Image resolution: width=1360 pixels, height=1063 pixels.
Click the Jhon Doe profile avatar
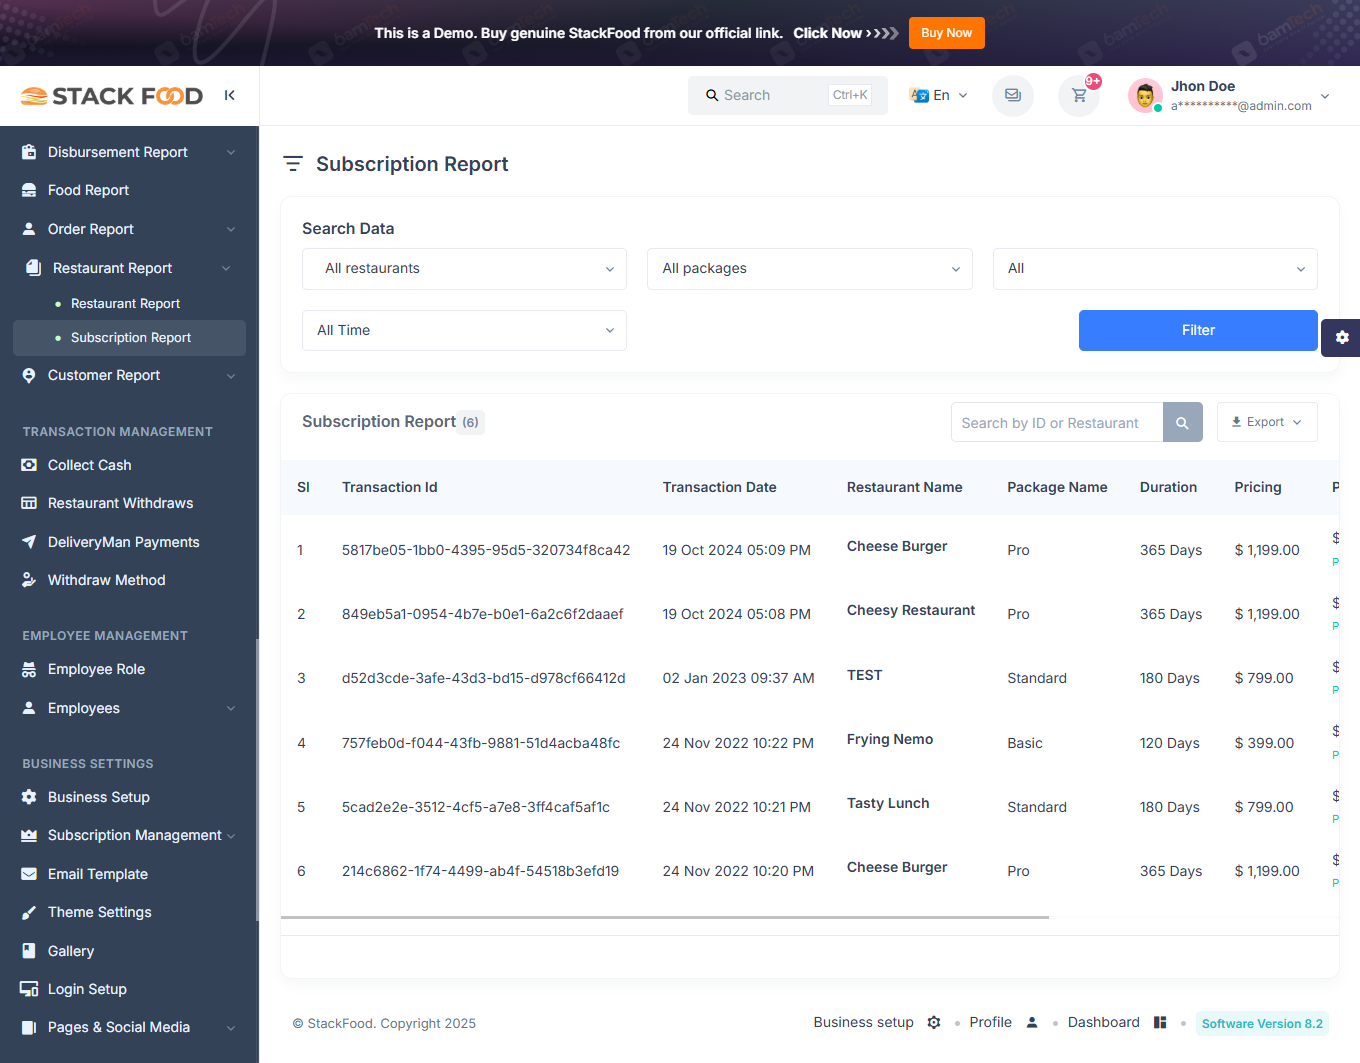tap(1145, 96)
